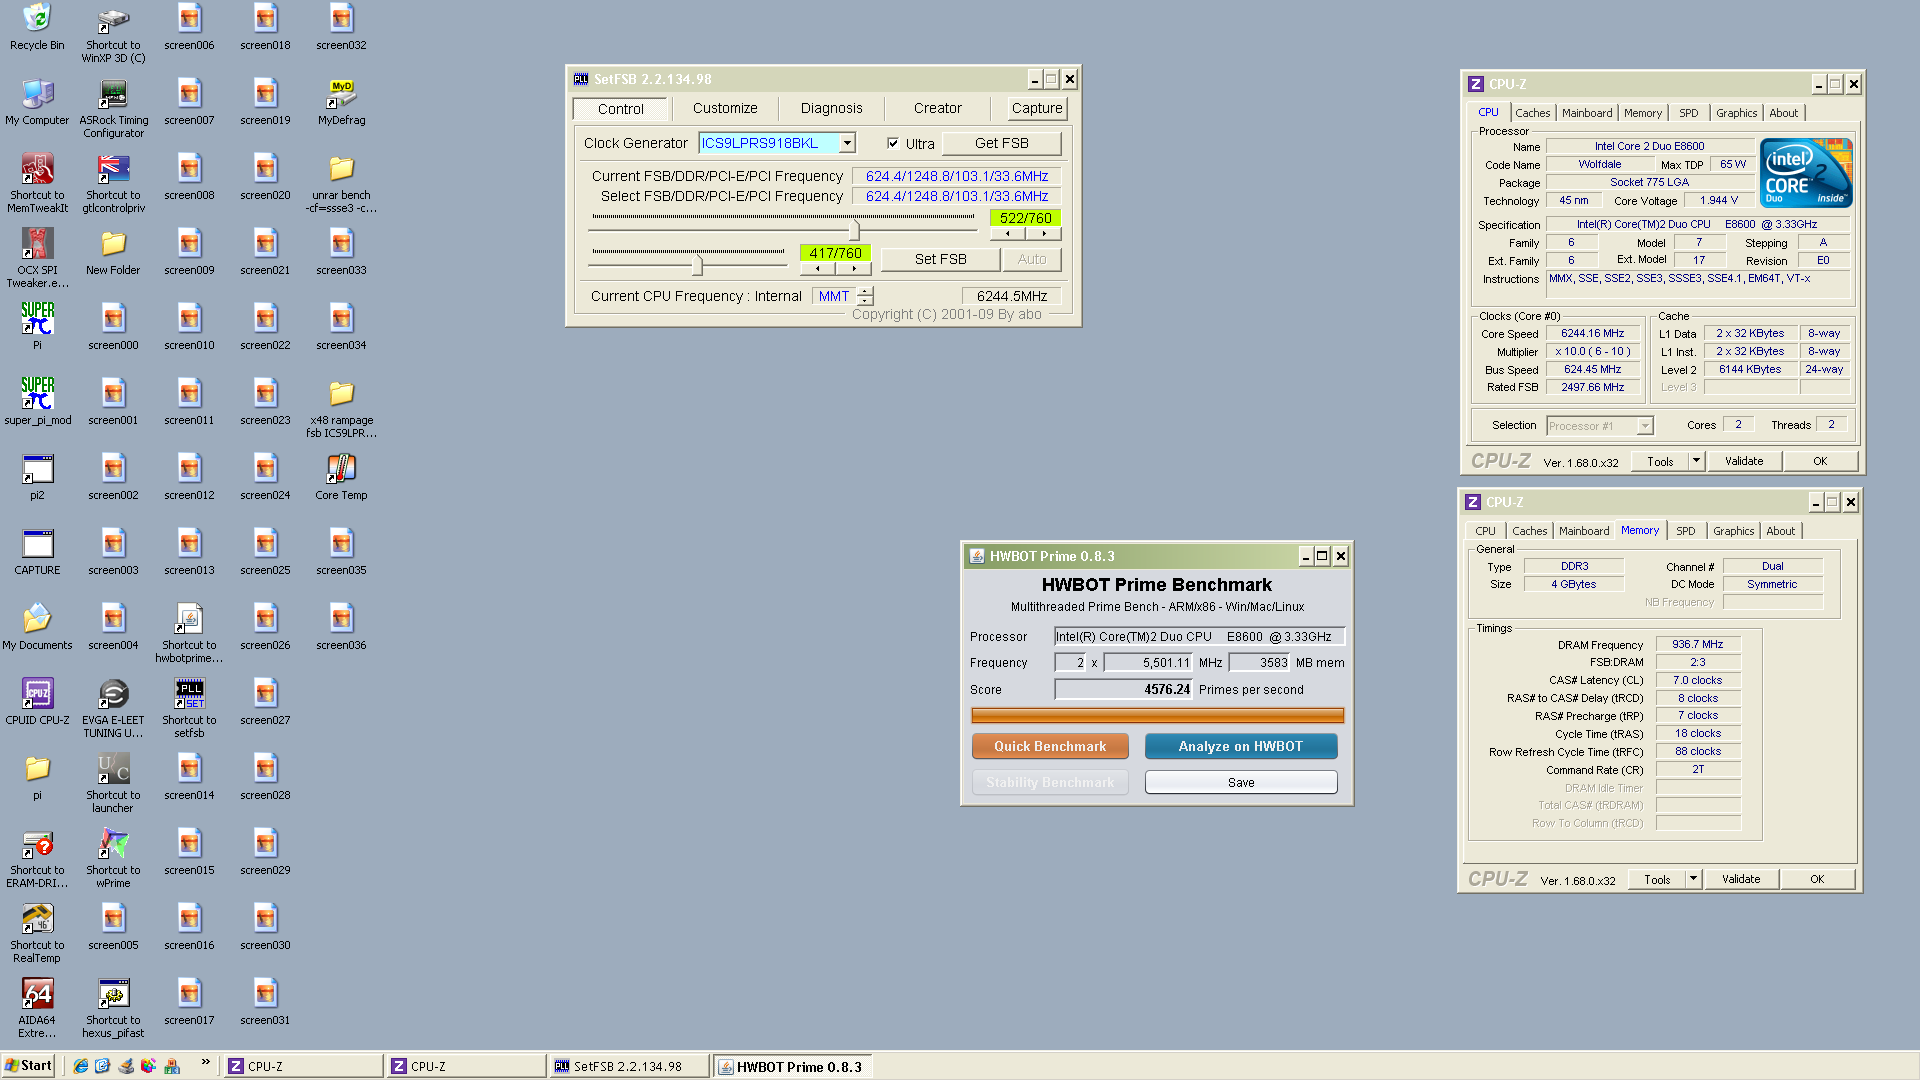Open About tab in upper CPU-Z window
Viewport: 1920px width, 1080px height.
[1783, 113]
